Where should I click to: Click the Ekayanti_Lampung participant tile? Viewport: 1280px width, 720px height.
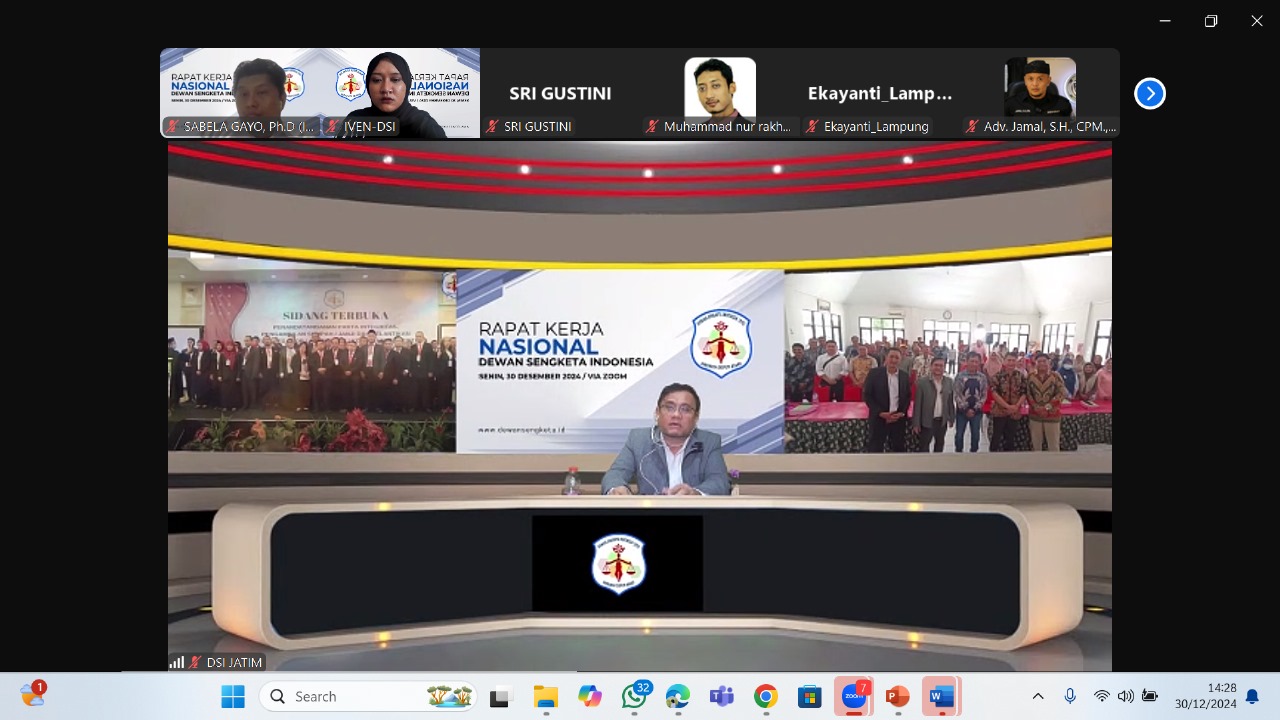880,93
